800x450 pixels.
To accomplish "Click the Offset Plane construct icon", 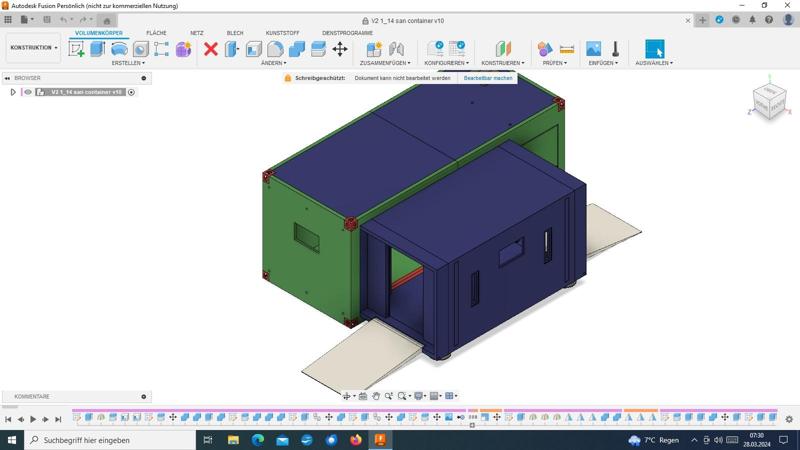I will click(x=503, y=49).
